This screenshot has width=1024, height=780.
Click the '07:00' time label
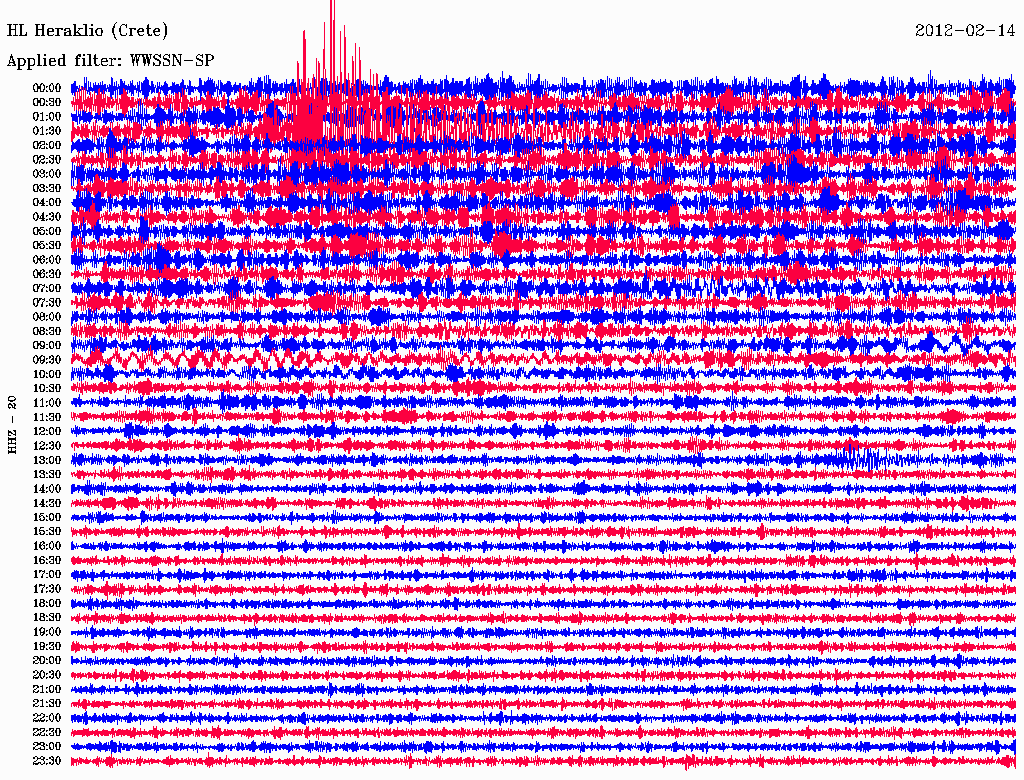47,289
